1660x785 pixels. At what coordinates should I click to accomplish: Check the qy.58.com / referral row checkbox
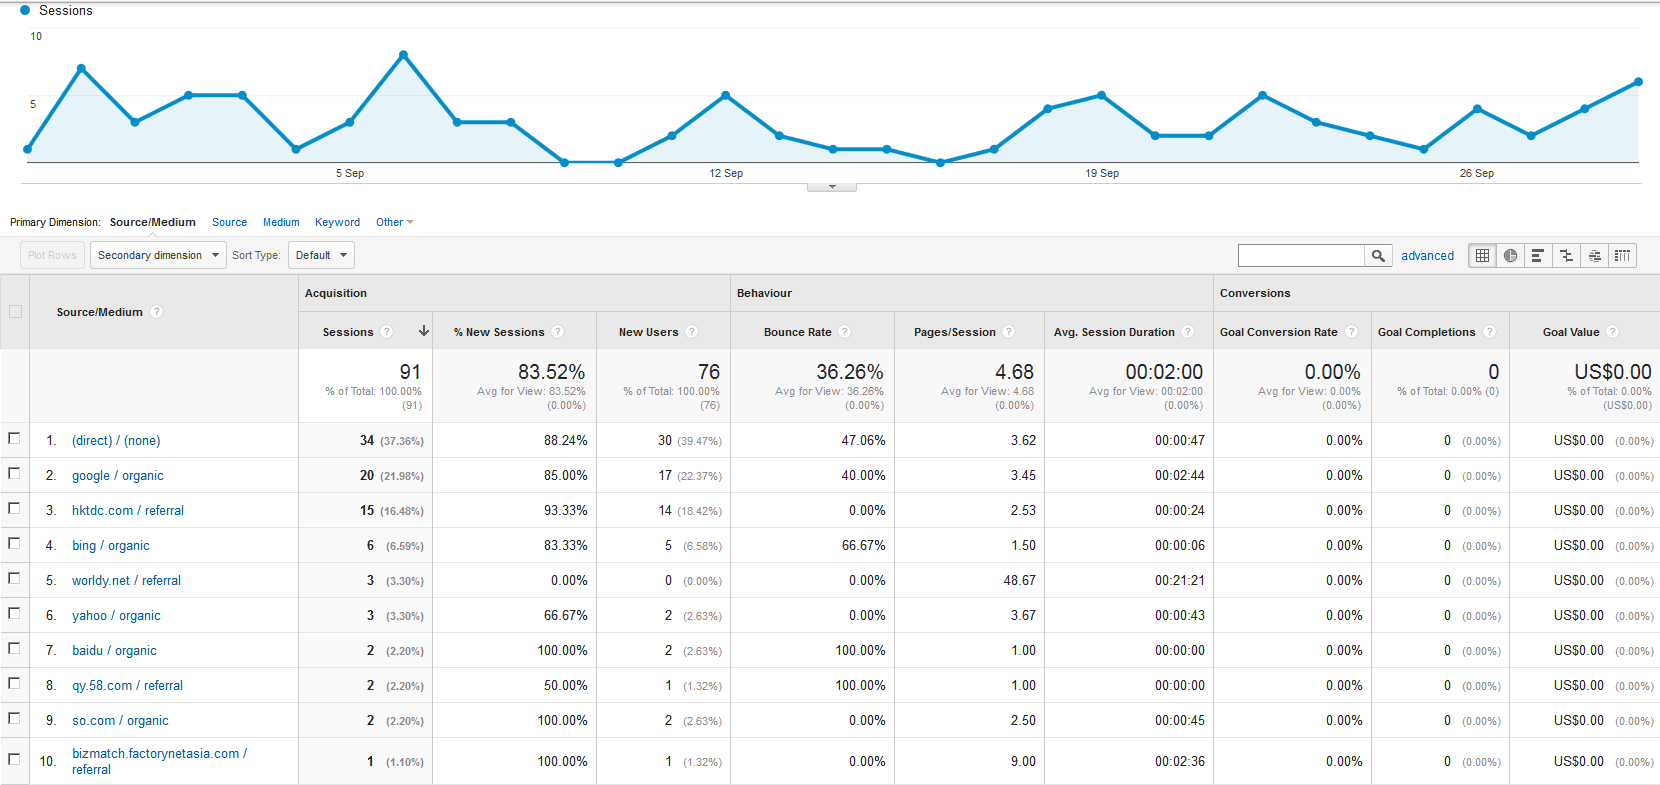point(14,683)
